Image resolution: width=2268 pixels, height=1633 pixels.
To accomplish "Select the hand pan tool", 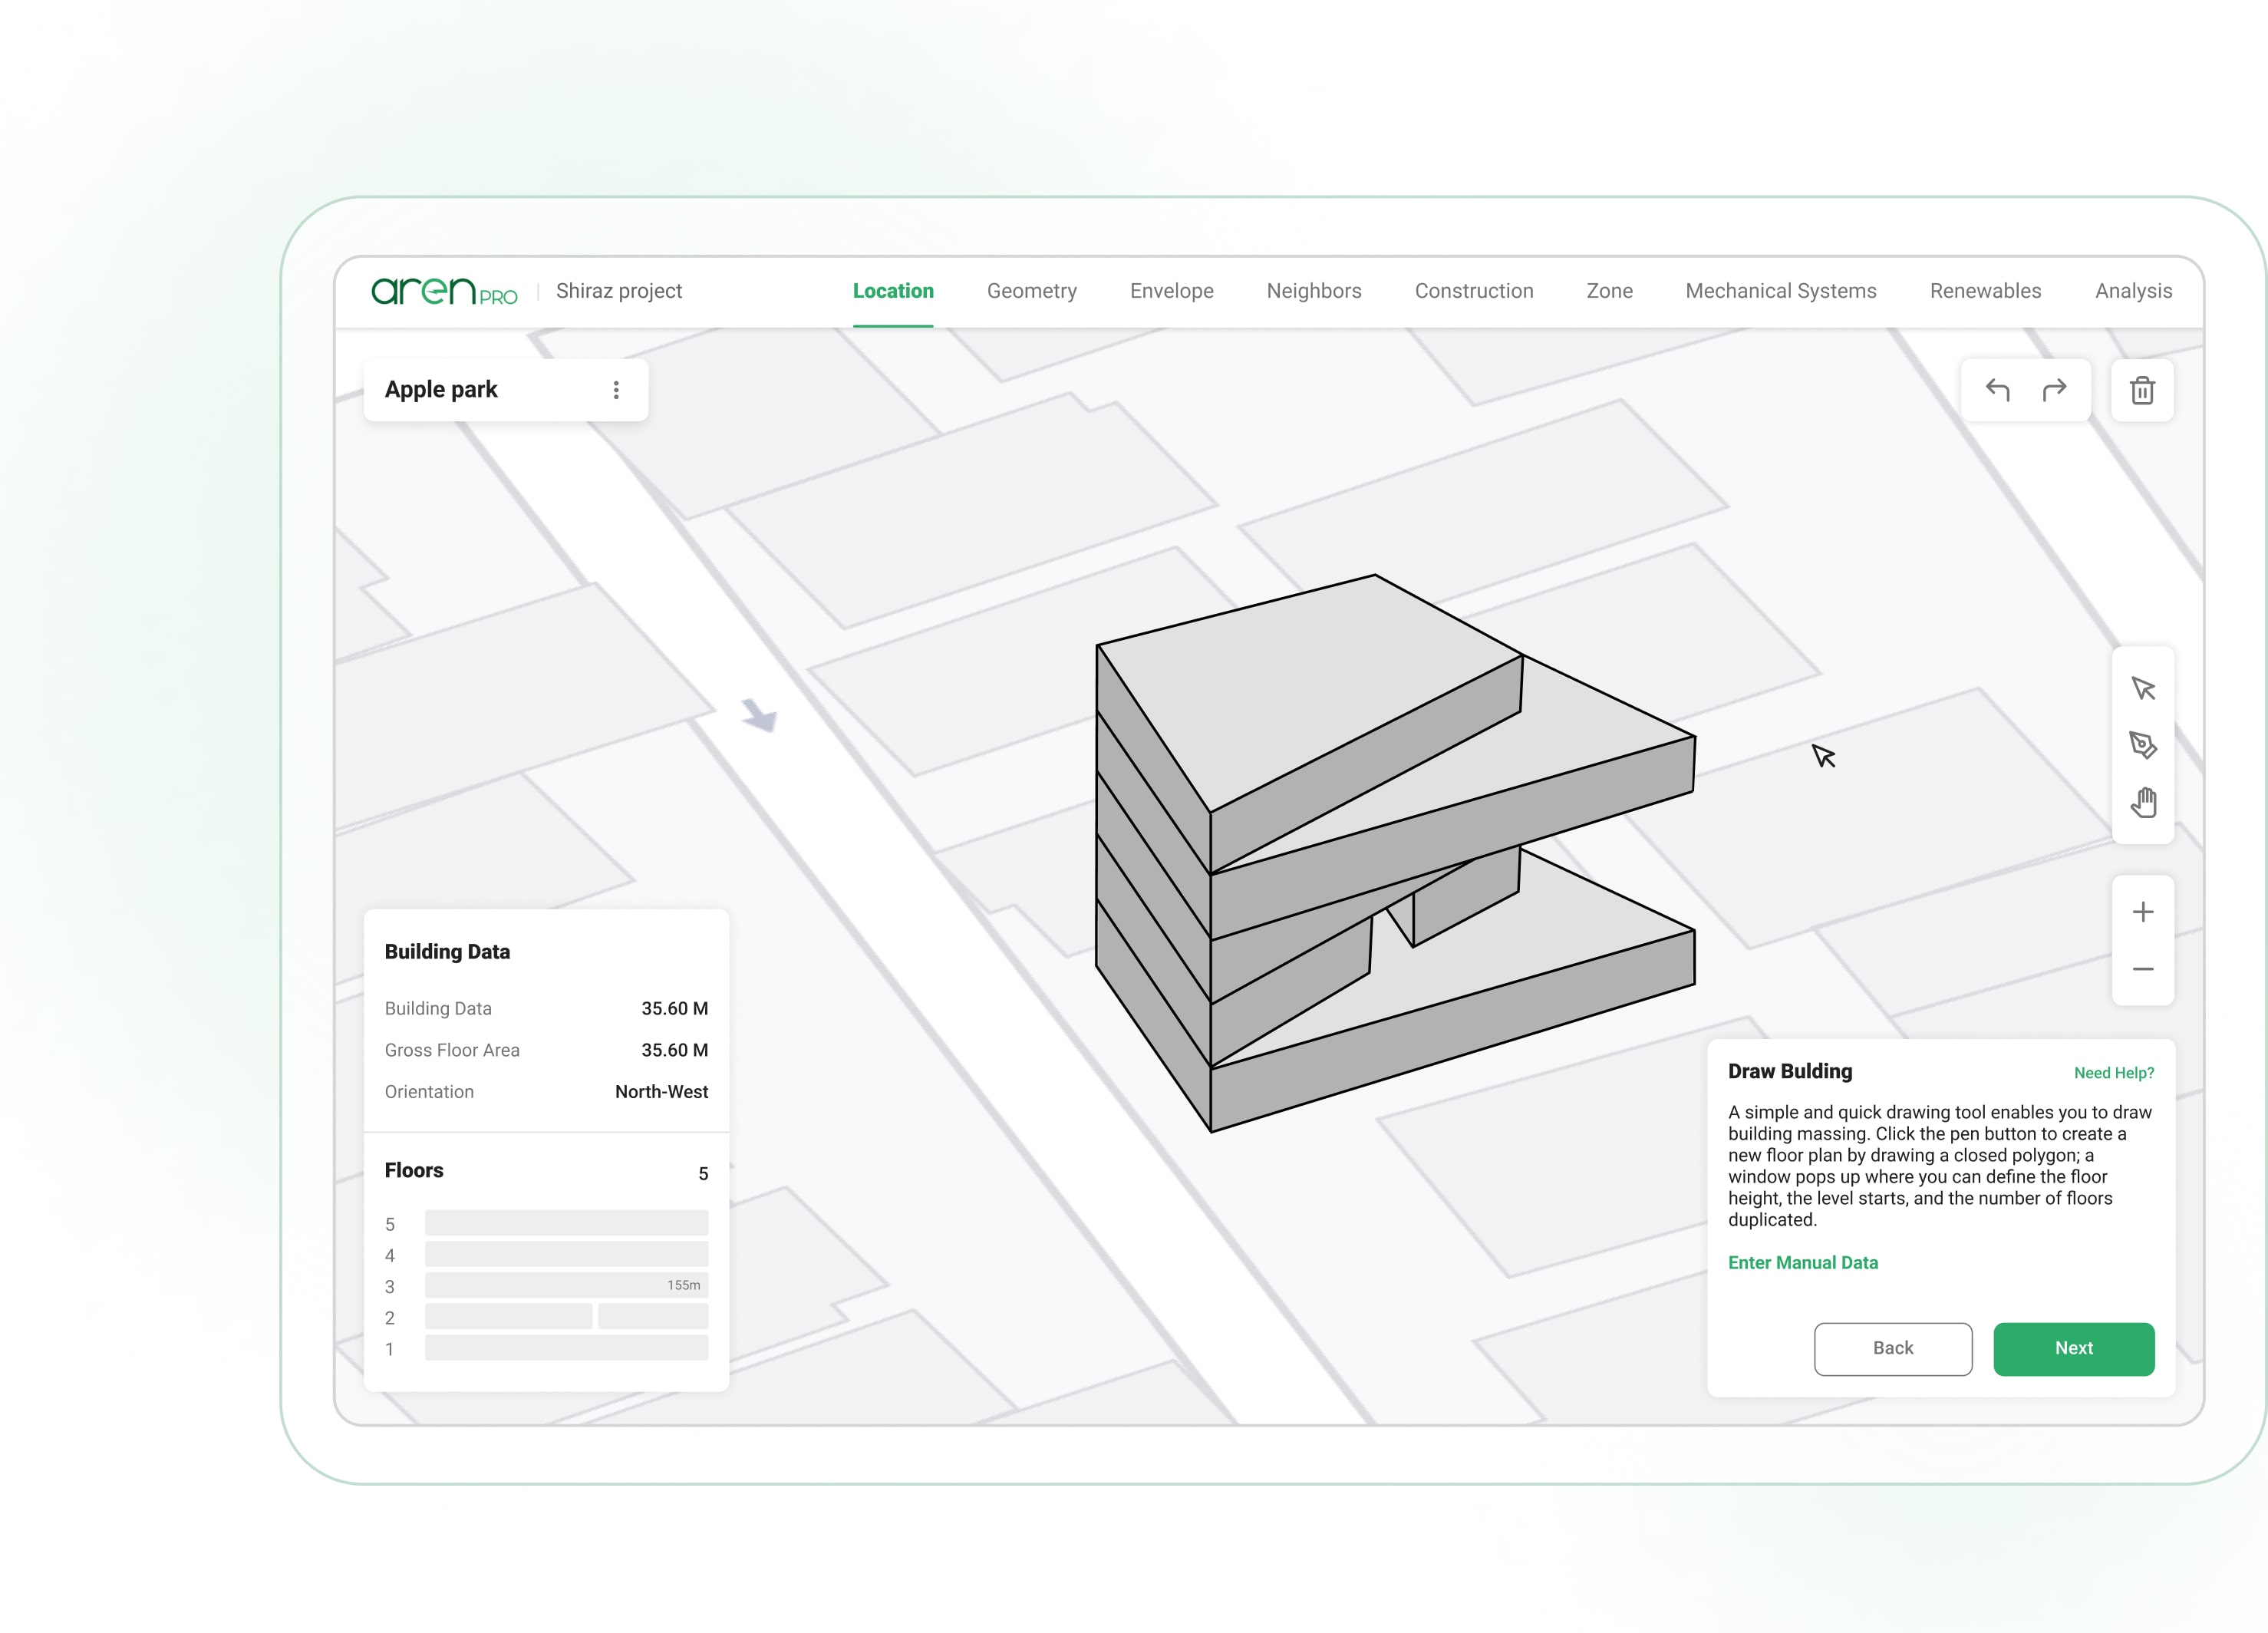I will pyautogui.click(x=2142, y=802).
